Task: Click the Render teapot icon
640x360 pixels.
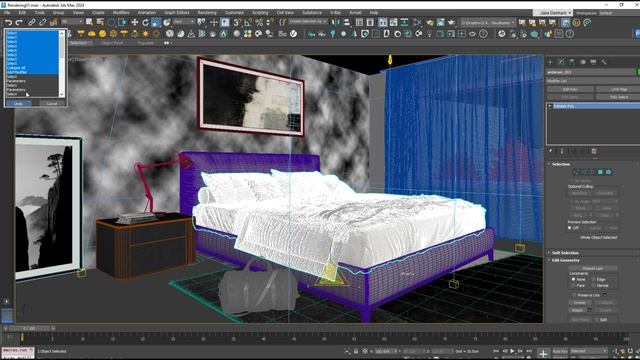Action: [x=451, y=23]
